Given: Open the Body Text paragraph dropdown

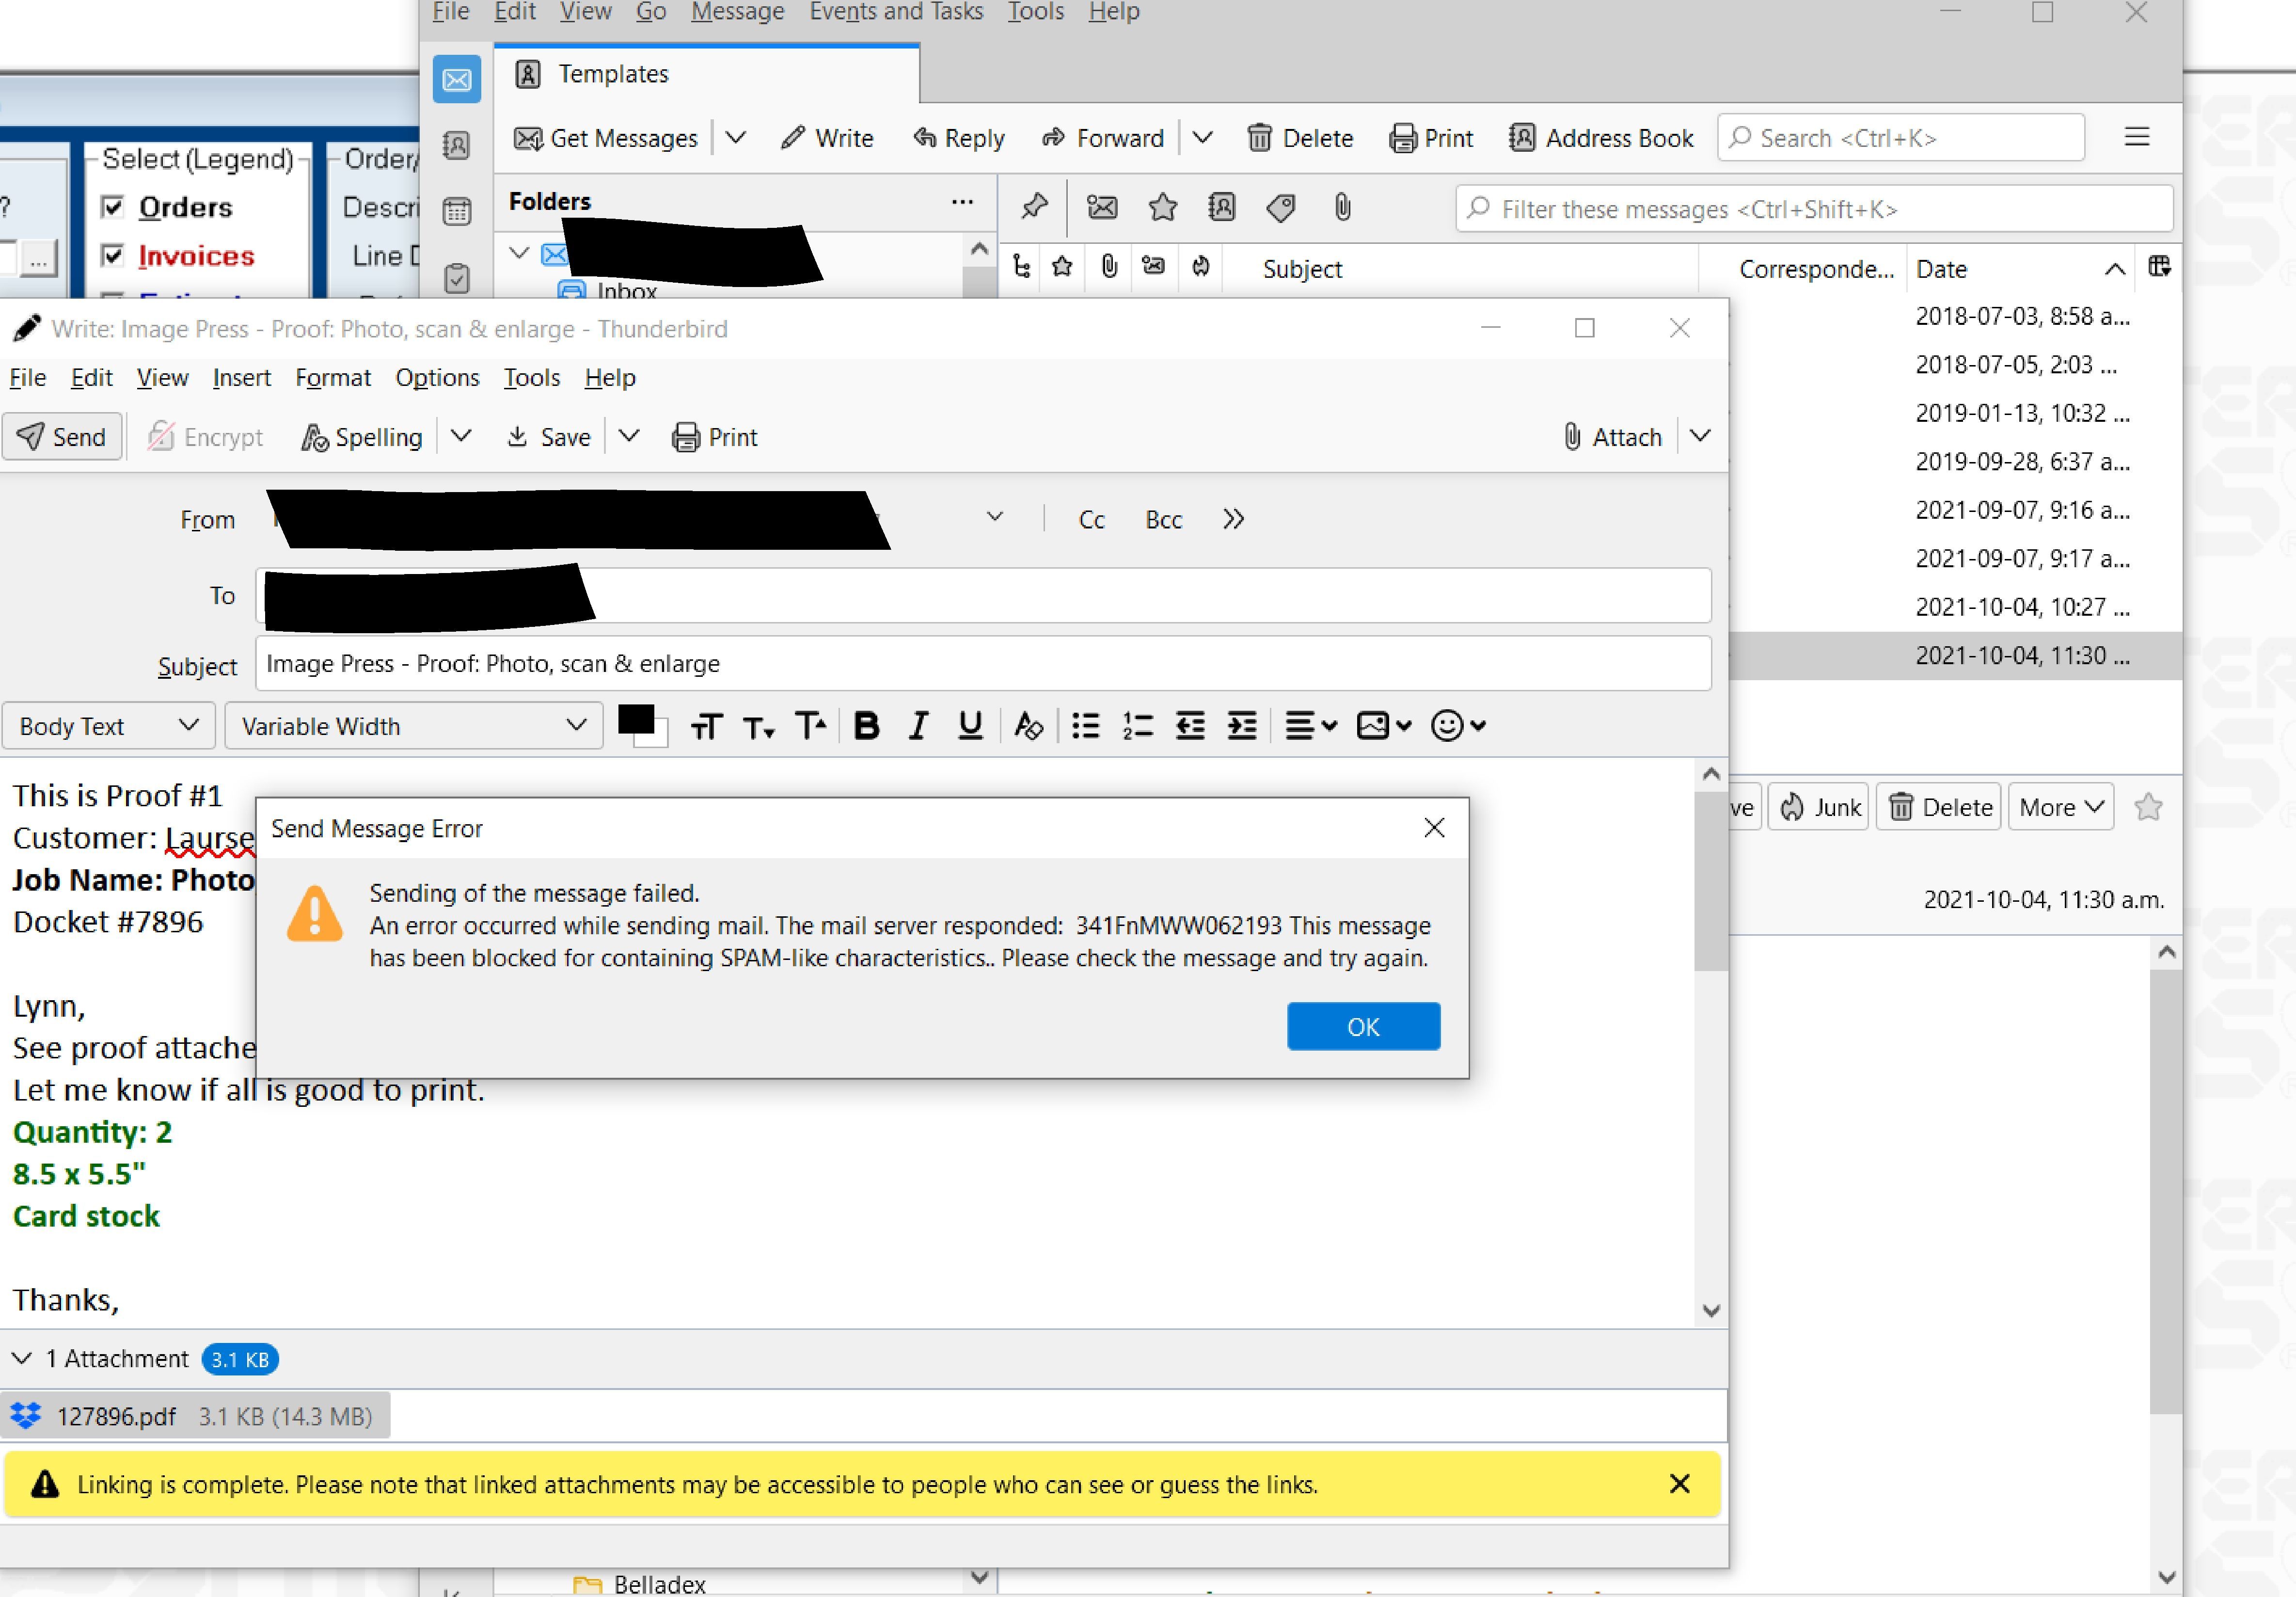Looking at the screenshot, I should pyautogui.click(x=108, y=726).
